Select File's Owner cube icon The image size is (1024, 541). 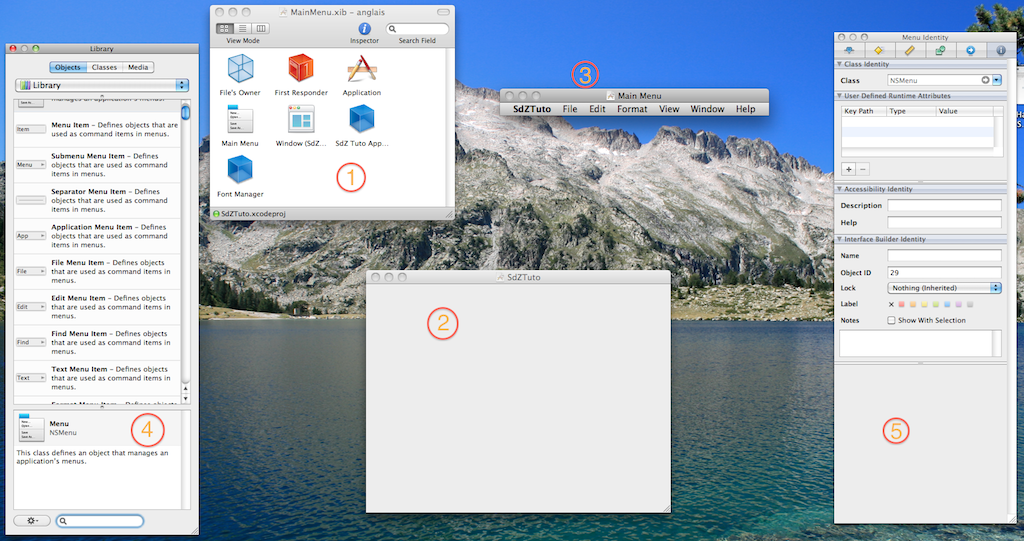click(240, 69)
